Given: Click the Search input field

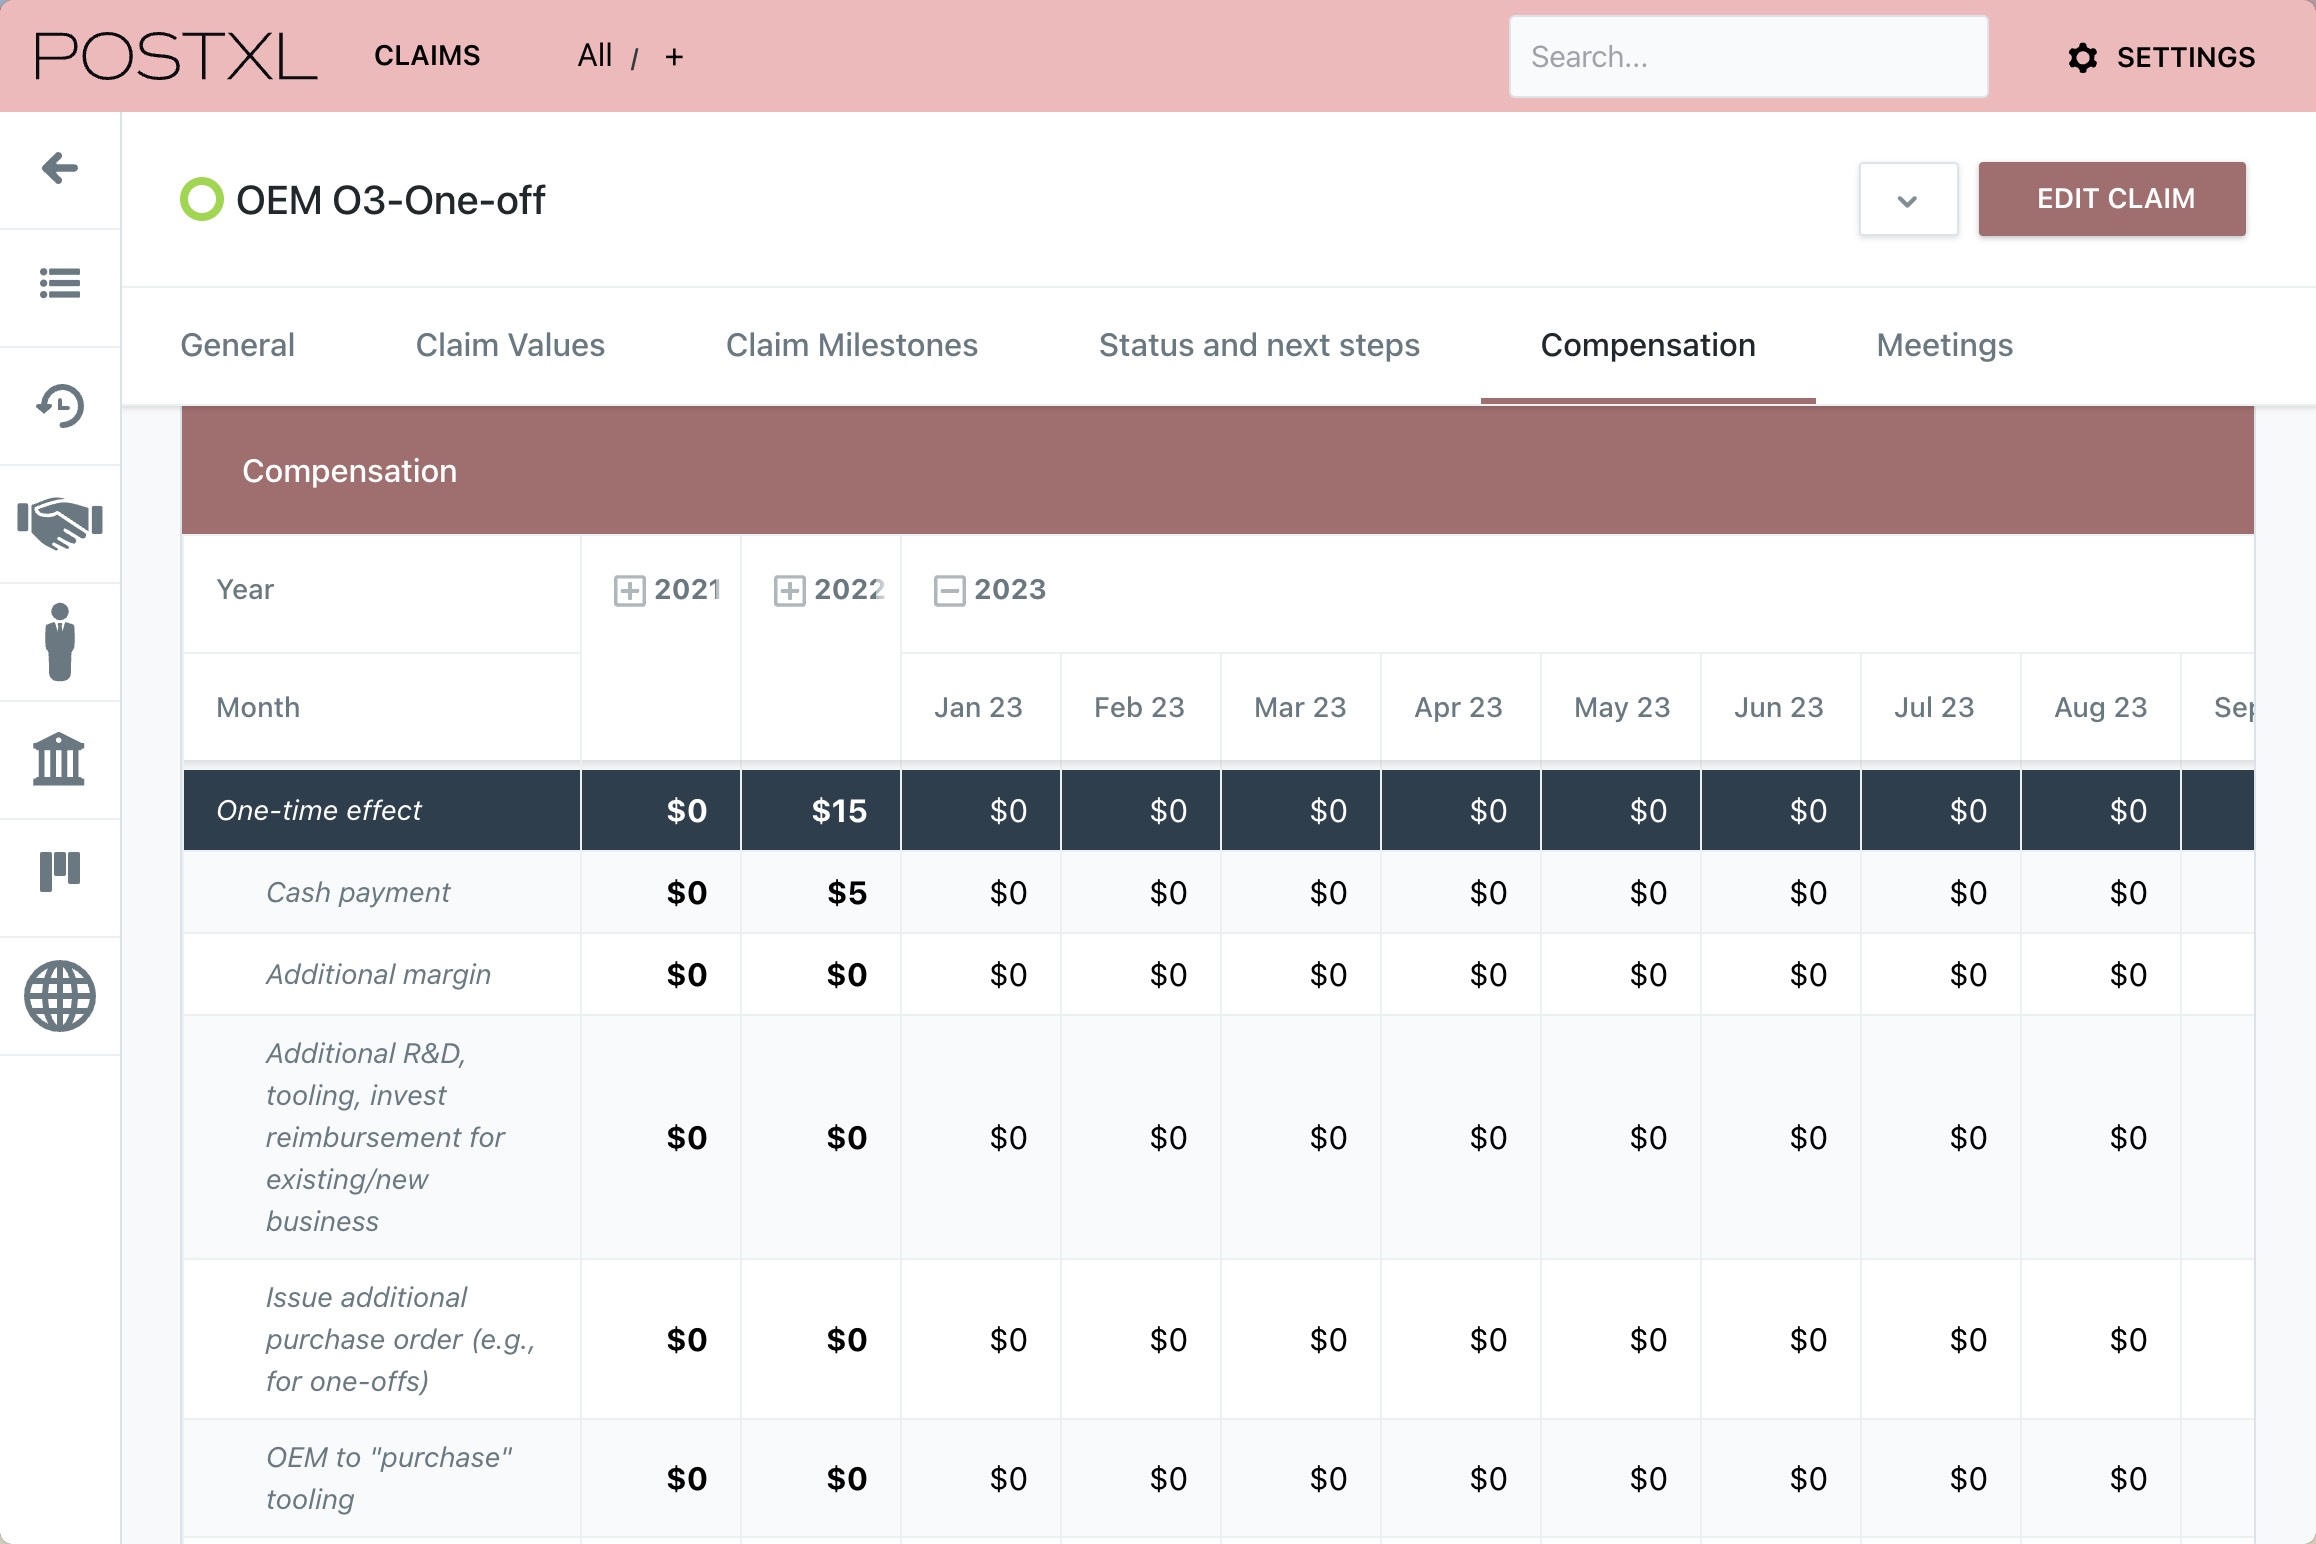Looking at the screenshot, I should (x=1748, y=57).
